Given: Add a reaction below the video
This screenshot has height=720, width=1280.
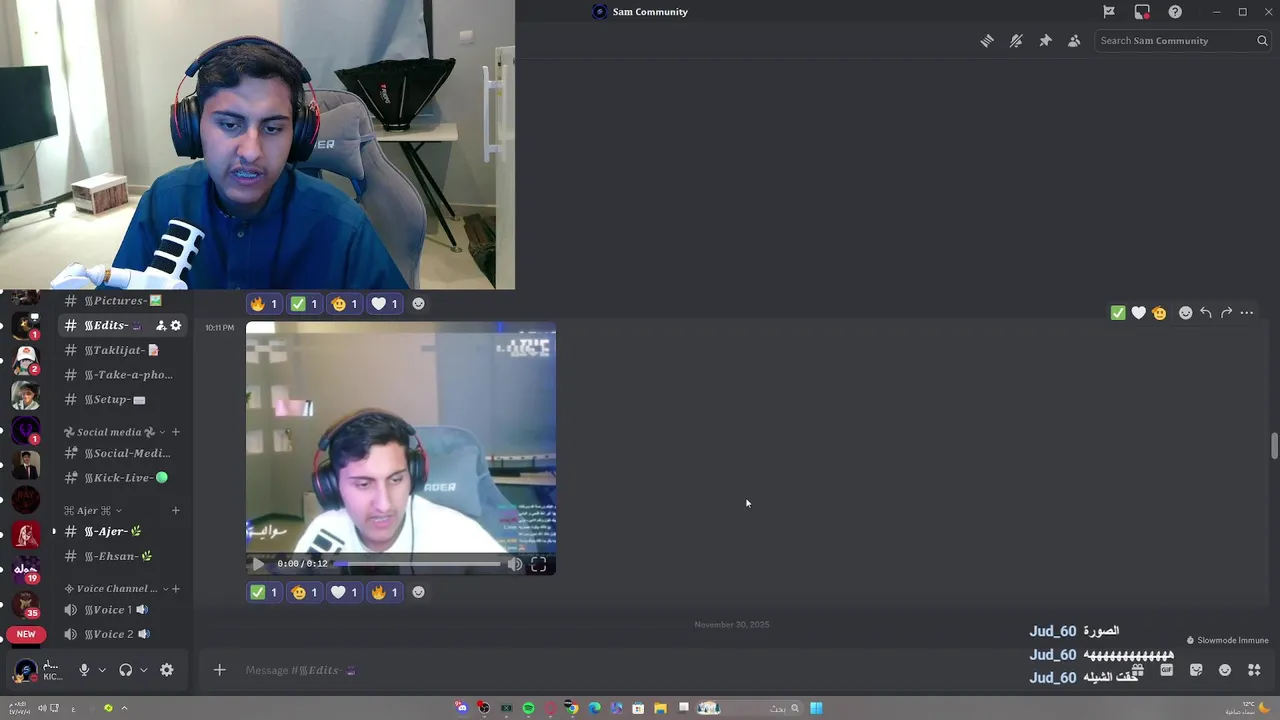Looking at the screenshot, I should tap(418, 592).
